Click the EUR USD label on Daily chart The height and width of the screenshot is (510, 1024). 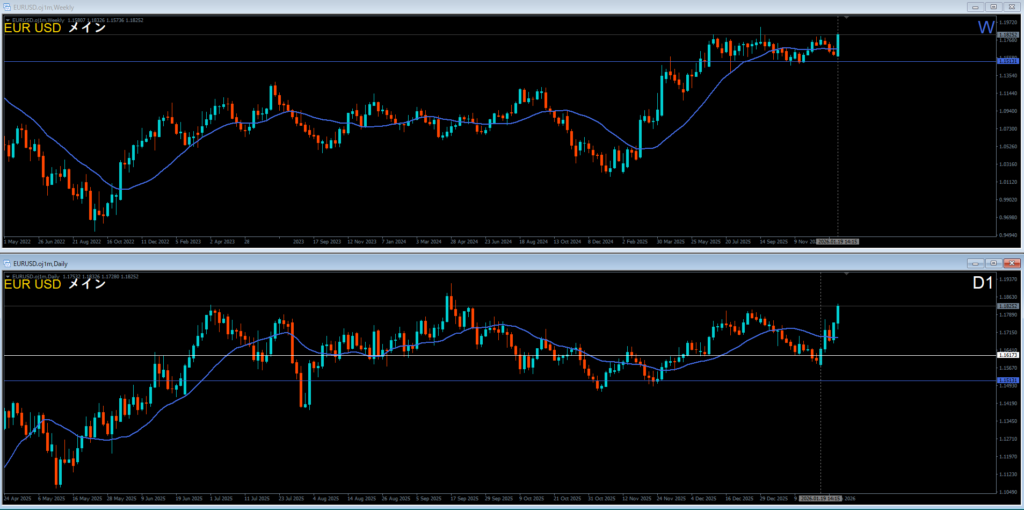33,285
